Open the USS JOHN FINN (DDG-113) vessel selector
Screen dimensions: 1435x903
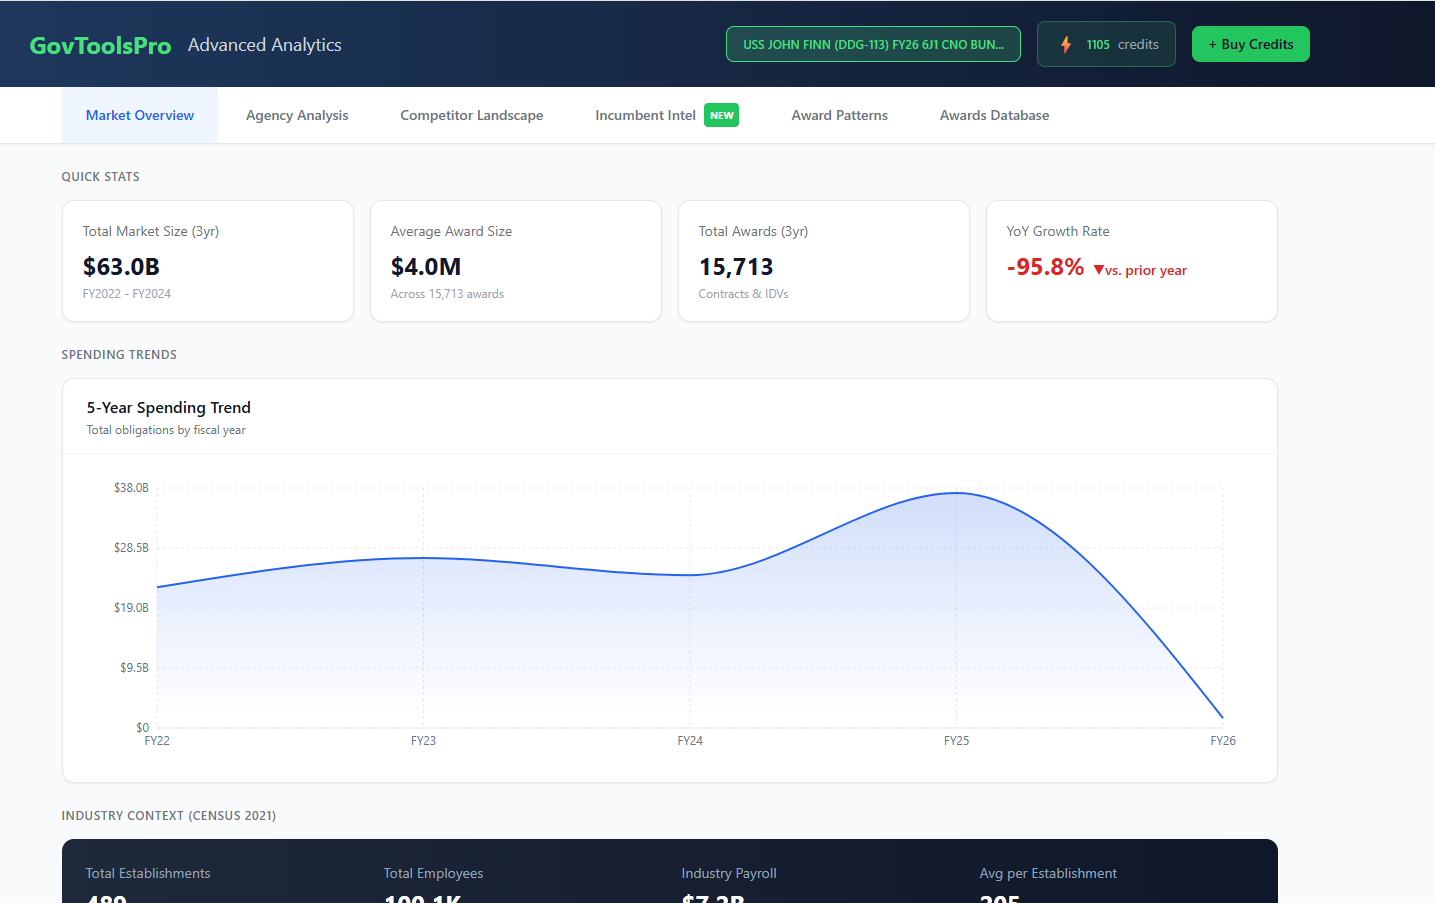click(x=872, y=44)
